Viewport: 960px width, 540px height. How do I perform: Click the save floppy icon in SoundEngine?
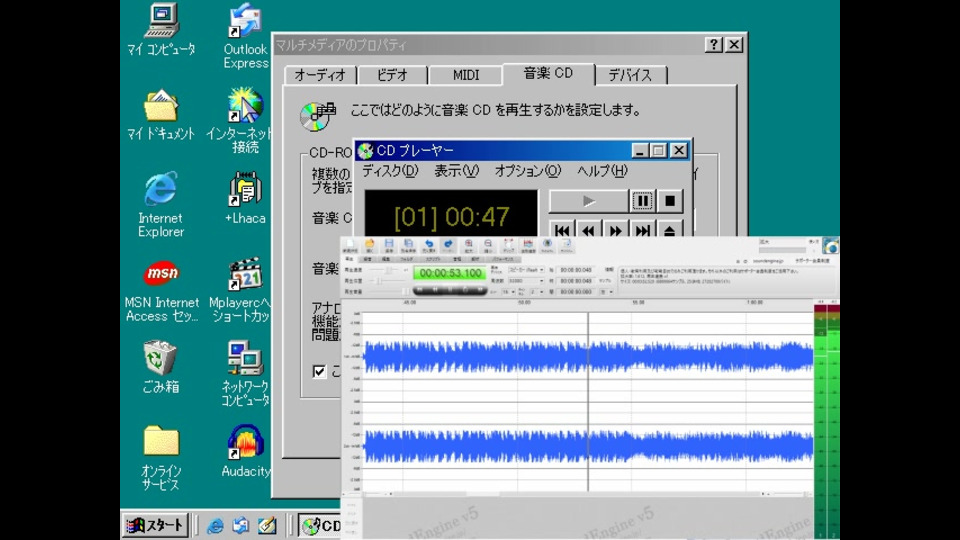pos(389,246)
